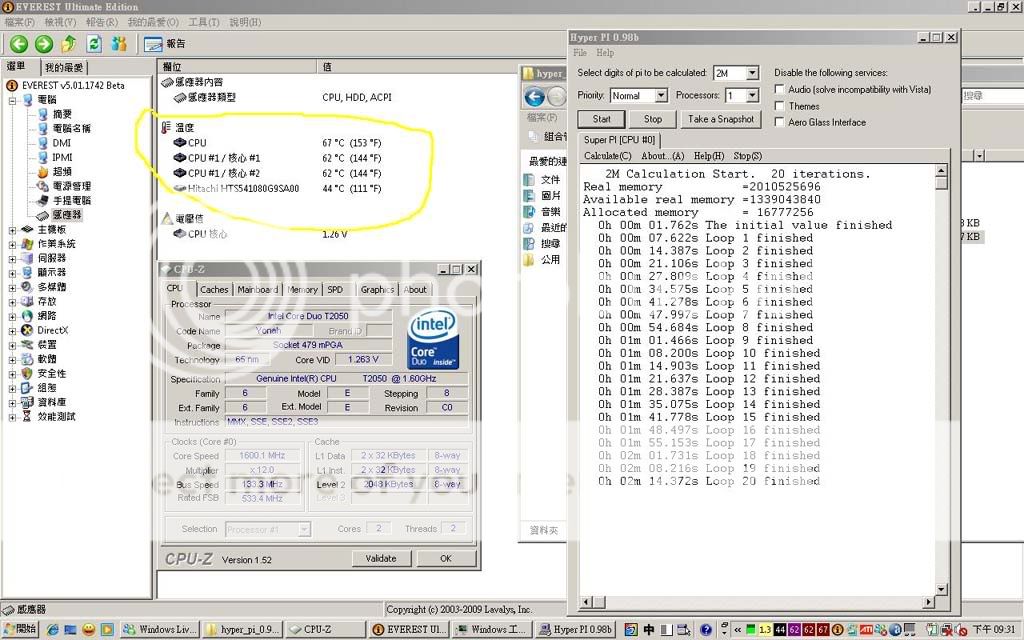Open the Processors dropdown in Hyper PI
The width and height of the screenshot is (1024, 640).
752,95
